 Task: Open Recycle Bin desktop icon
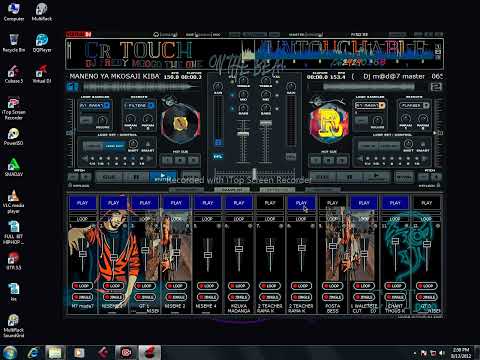(x=13, y=43)
